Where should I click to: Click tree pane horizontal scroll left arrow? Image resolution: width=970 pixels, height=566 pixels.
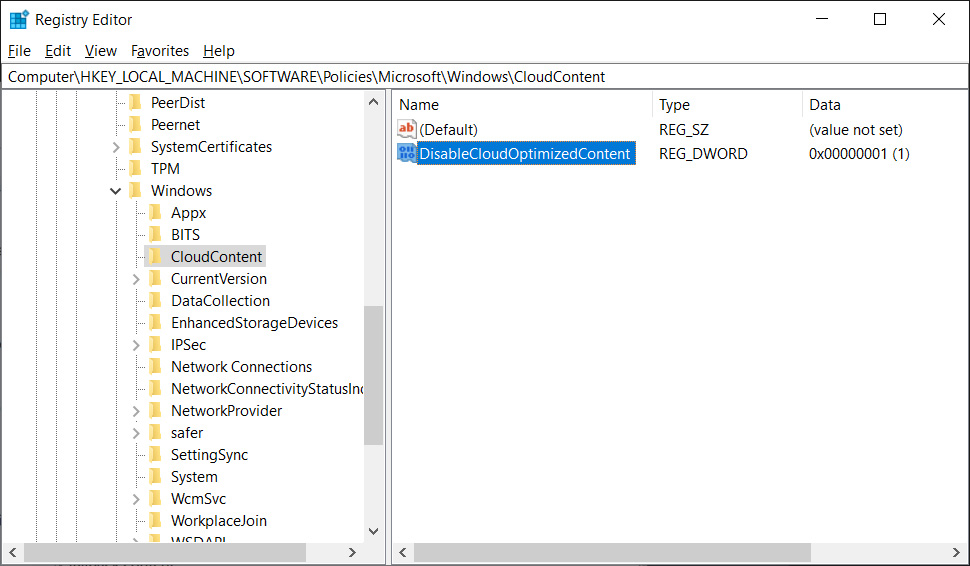tap(12, 552)
